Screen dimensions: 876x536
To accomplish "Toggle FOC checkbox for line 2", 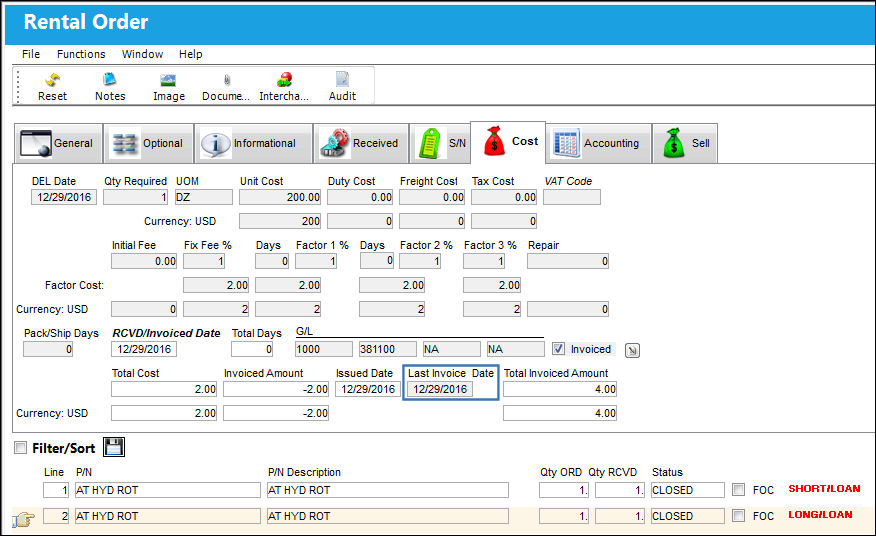I will pos(738,515).
